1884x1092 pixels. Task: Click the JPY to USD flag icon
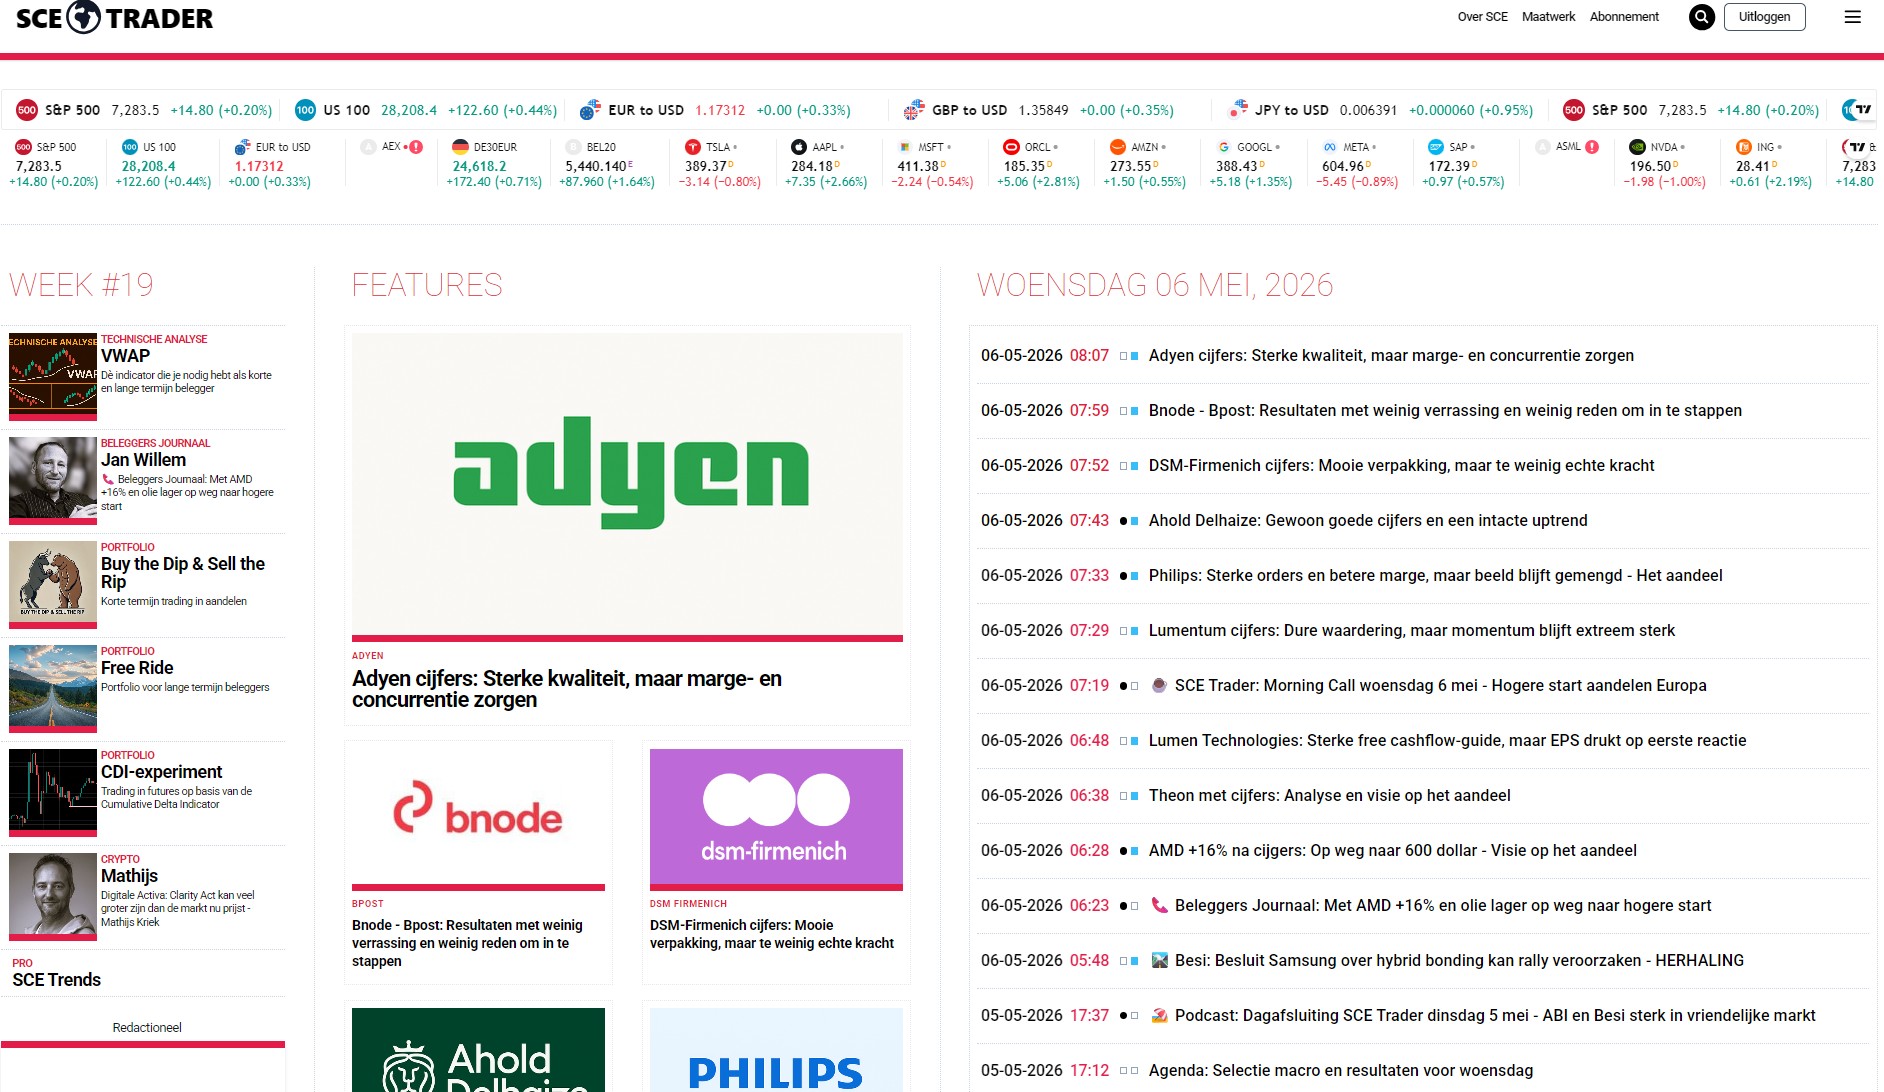[x=1237, y=109]
